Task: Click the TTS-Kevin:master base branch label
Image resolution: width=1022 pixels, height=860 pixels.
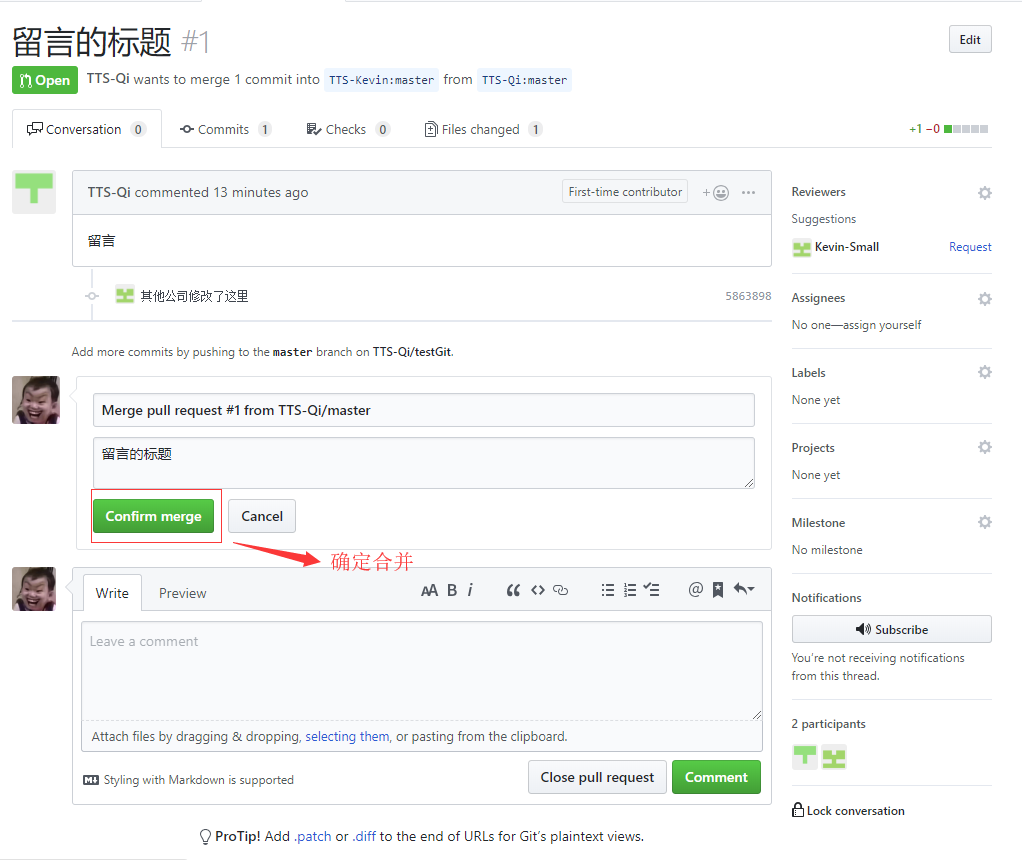Action: [x=381, y=80]
